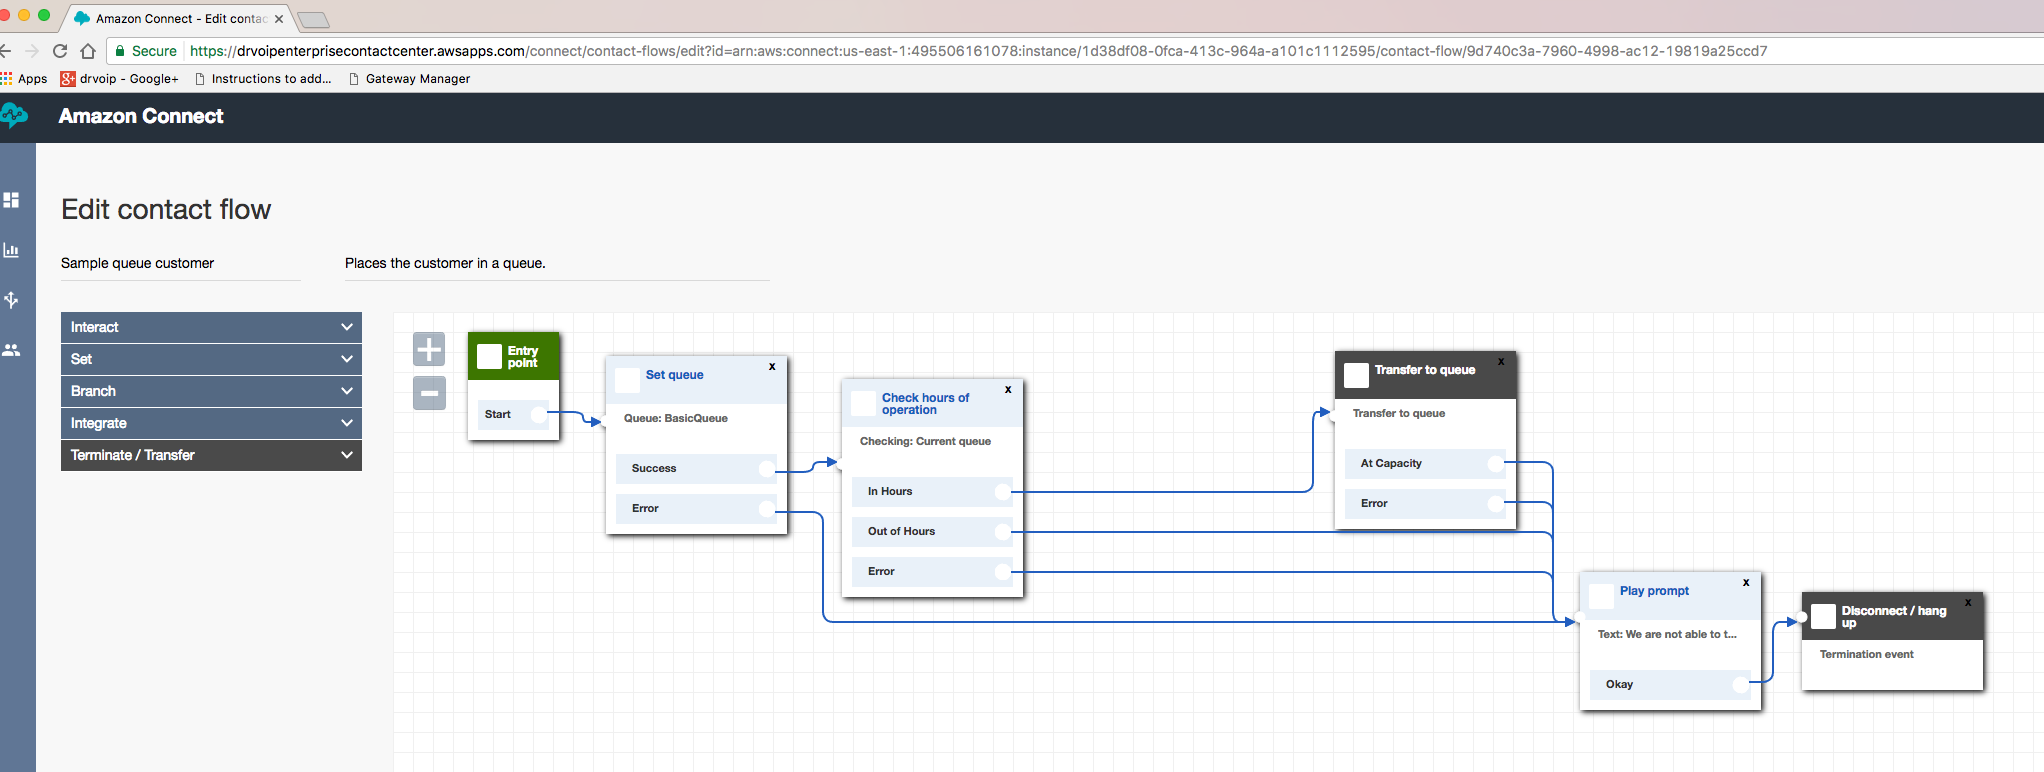The height and width of the screenshot is (772, 2044).
Task: Click the Play prompt block icon
Action: click(1601, 596)
